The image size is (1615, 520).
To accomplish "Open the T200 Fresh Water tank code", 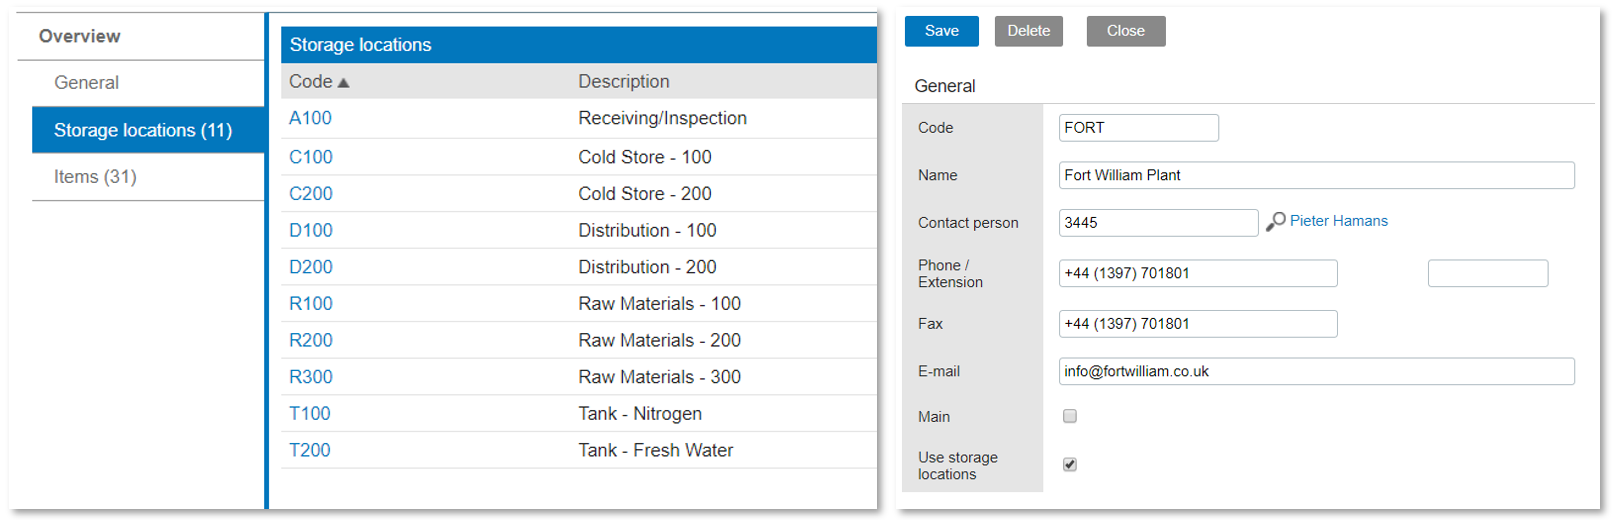I will coord(310,450).
